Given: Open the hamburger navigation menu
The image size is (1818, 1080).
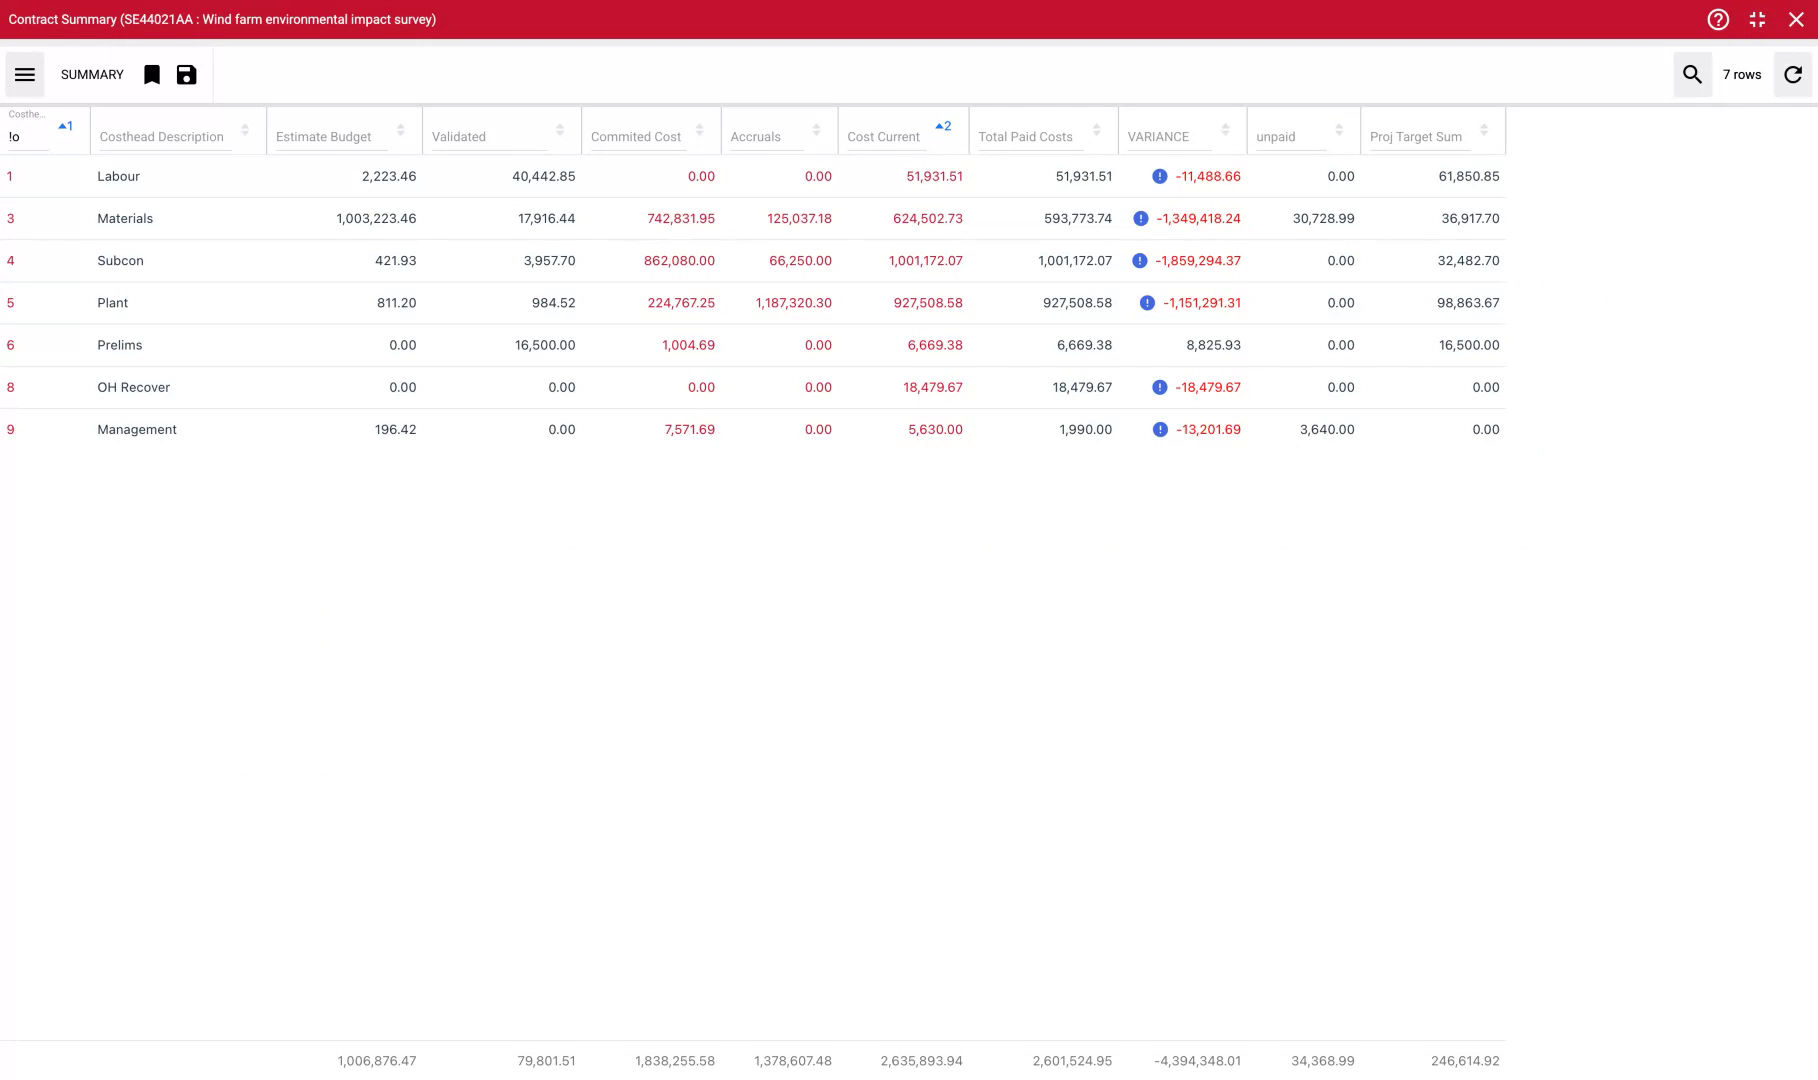Looking at the screenshot, I should tap(24, 74).
